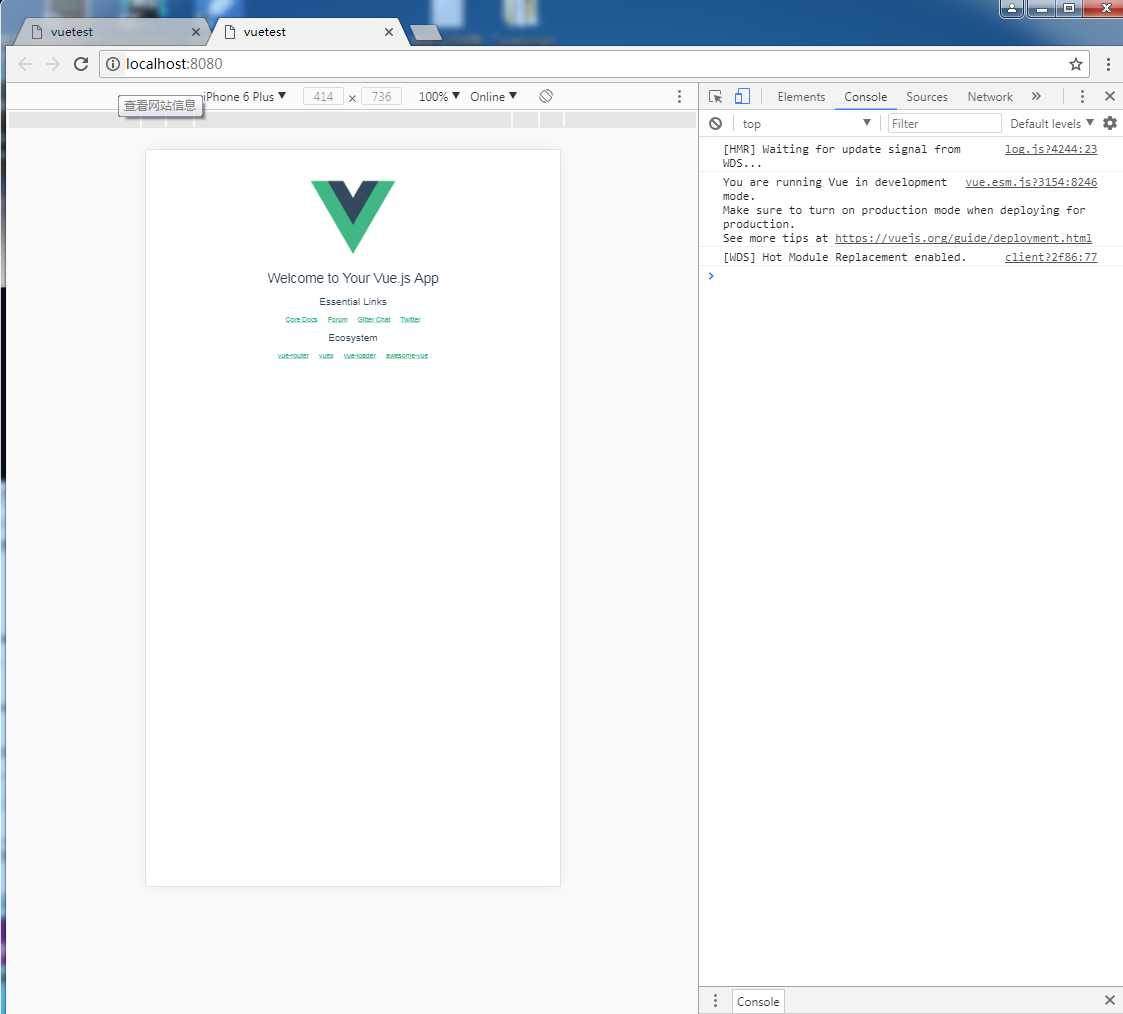This screenshot has height=1014, width=1123.
Task: Click the Vue logo image
Action: (x=352, y=216)
